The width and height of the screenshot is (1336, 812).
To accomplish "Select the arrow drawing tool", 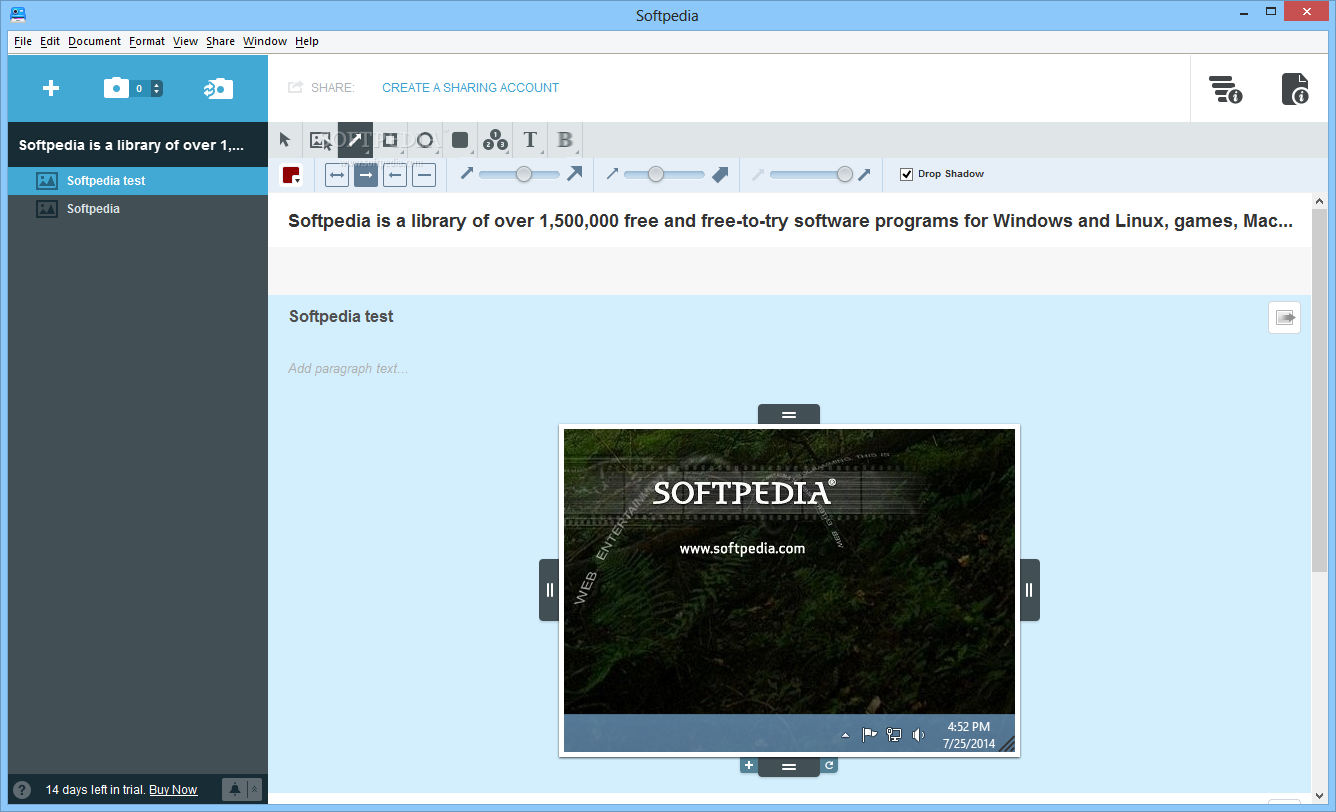I will click(x=355, y=140).
